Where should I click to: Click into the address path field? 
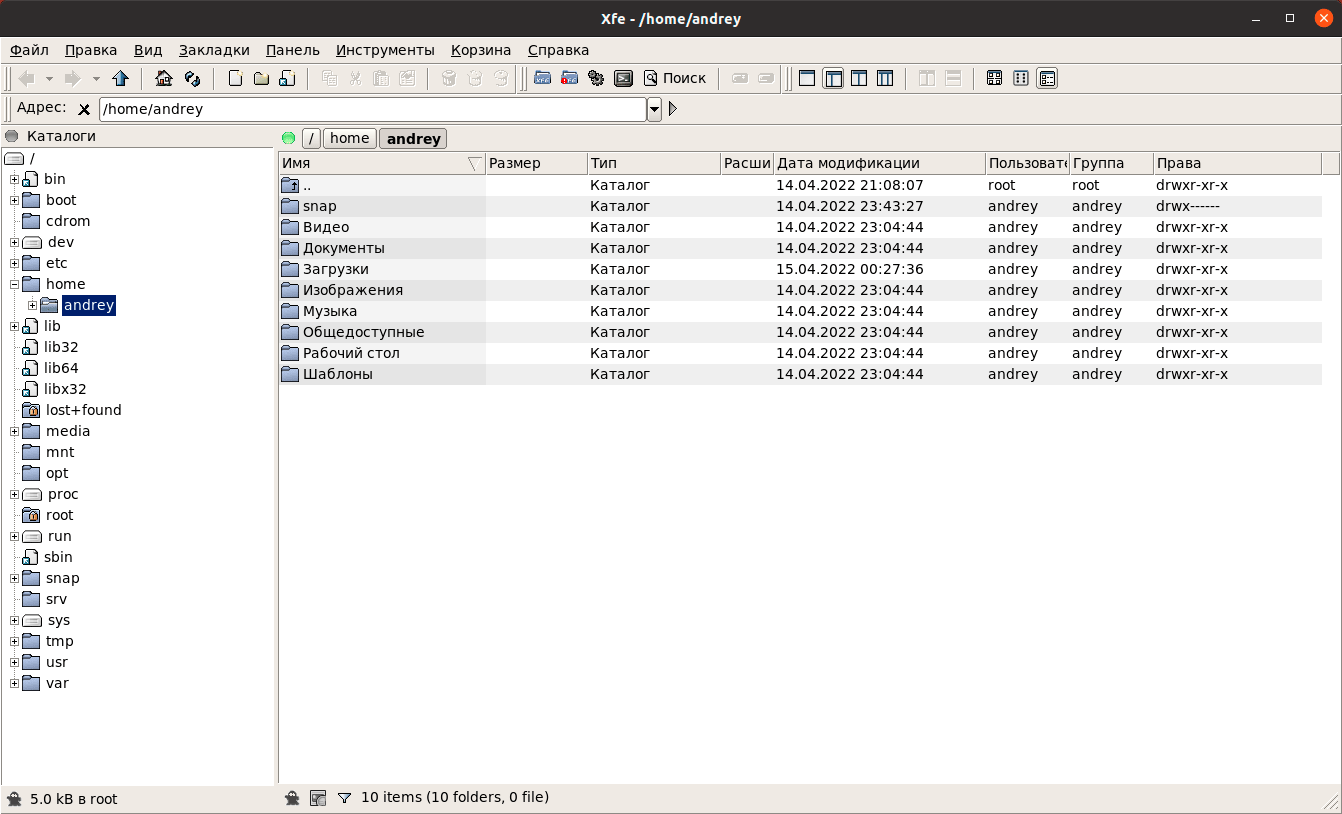click(x=370, y=109)
